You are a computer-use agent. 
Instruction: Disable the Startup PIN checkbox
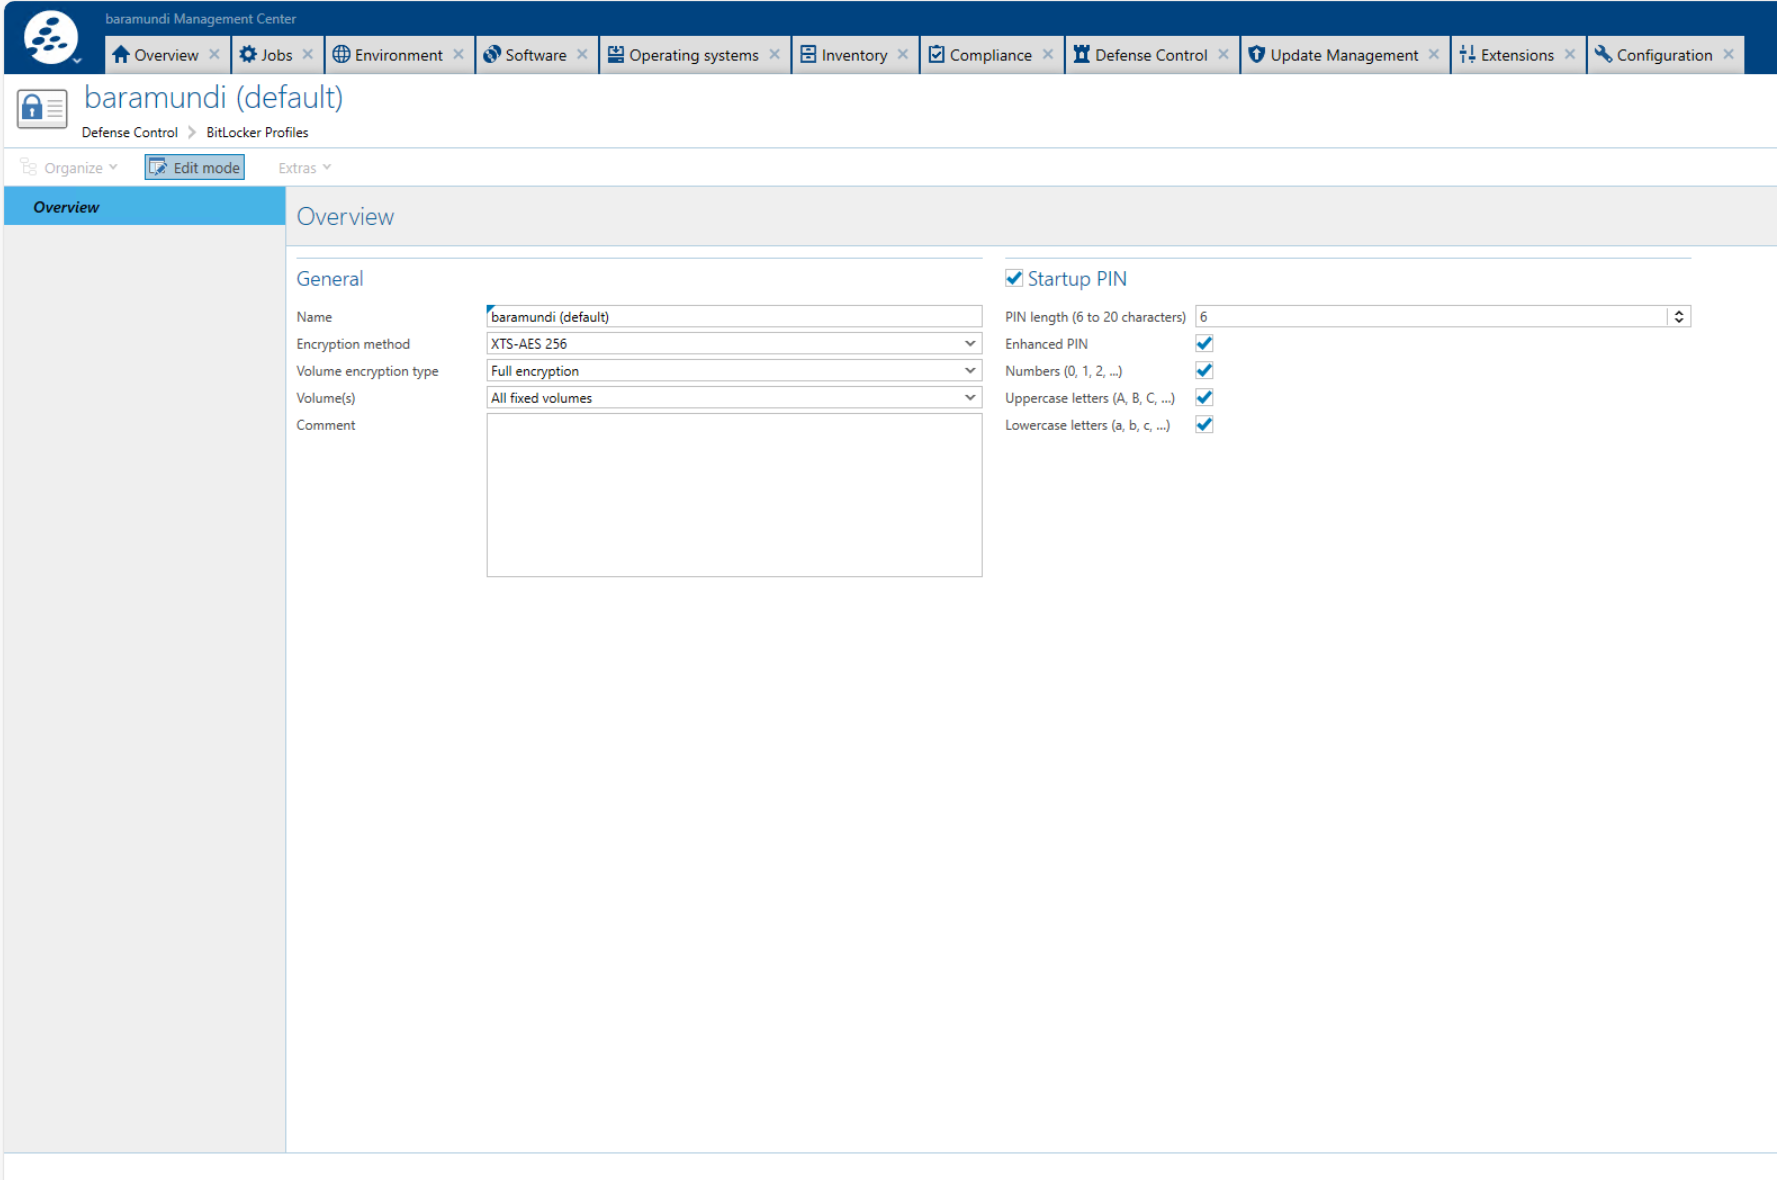tap(1014, 278)
